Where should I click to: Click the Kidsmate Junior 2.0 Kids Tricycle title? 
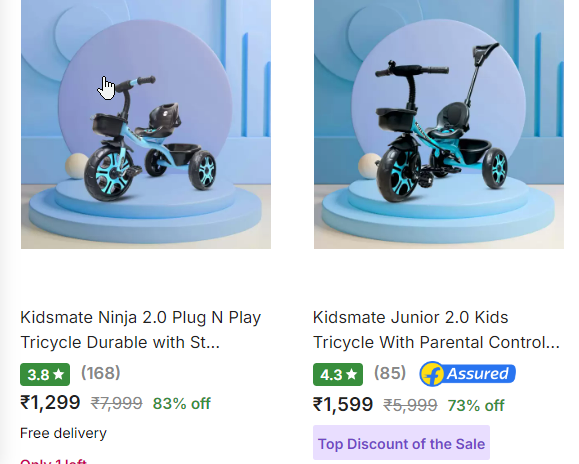(436, 330)
